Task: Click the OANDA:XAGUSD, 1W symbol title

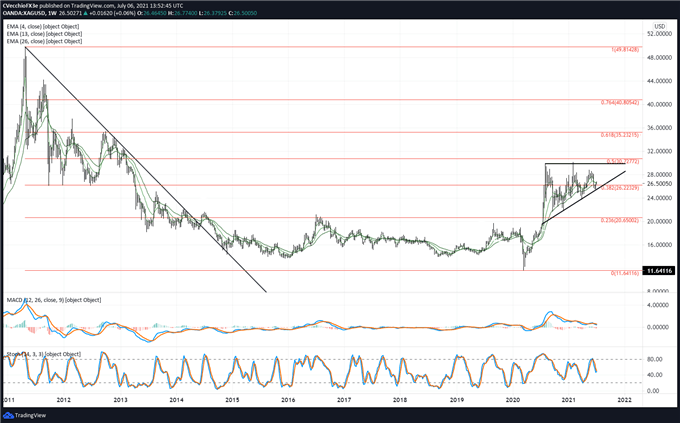Action: (x=29, y=13)
